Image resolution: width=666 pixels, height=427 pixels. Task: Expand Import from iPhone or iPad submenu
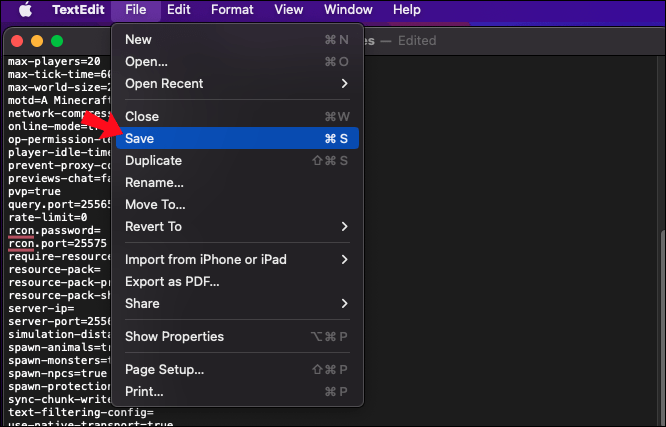tap(344, 260)
